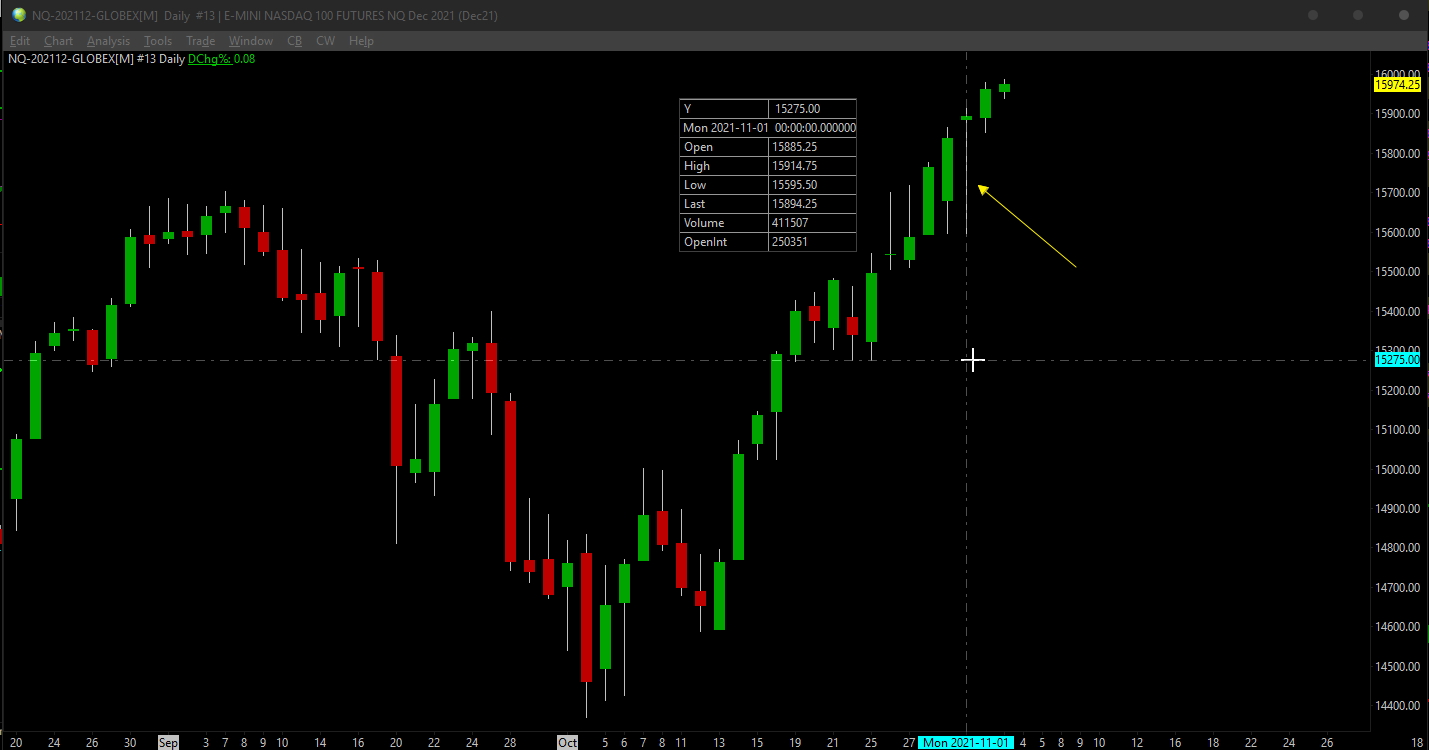The height and width of the screenshot is (750, 1429).
Task: Open the Trade menu
Action: point(200,41)
